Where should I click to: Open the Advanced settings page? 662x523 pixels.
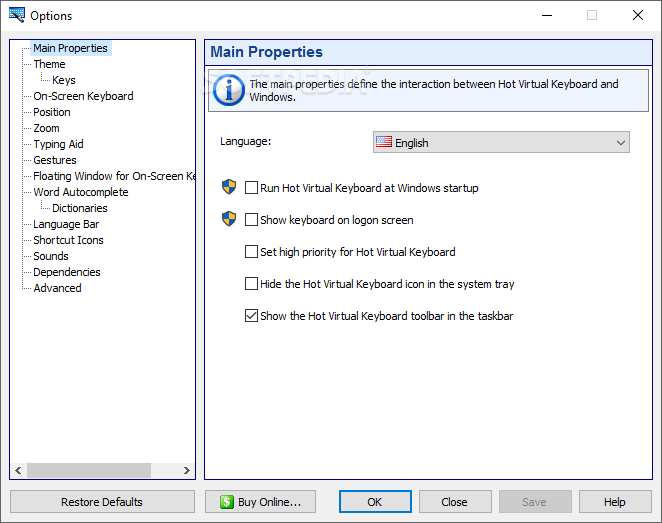point(57,288)
